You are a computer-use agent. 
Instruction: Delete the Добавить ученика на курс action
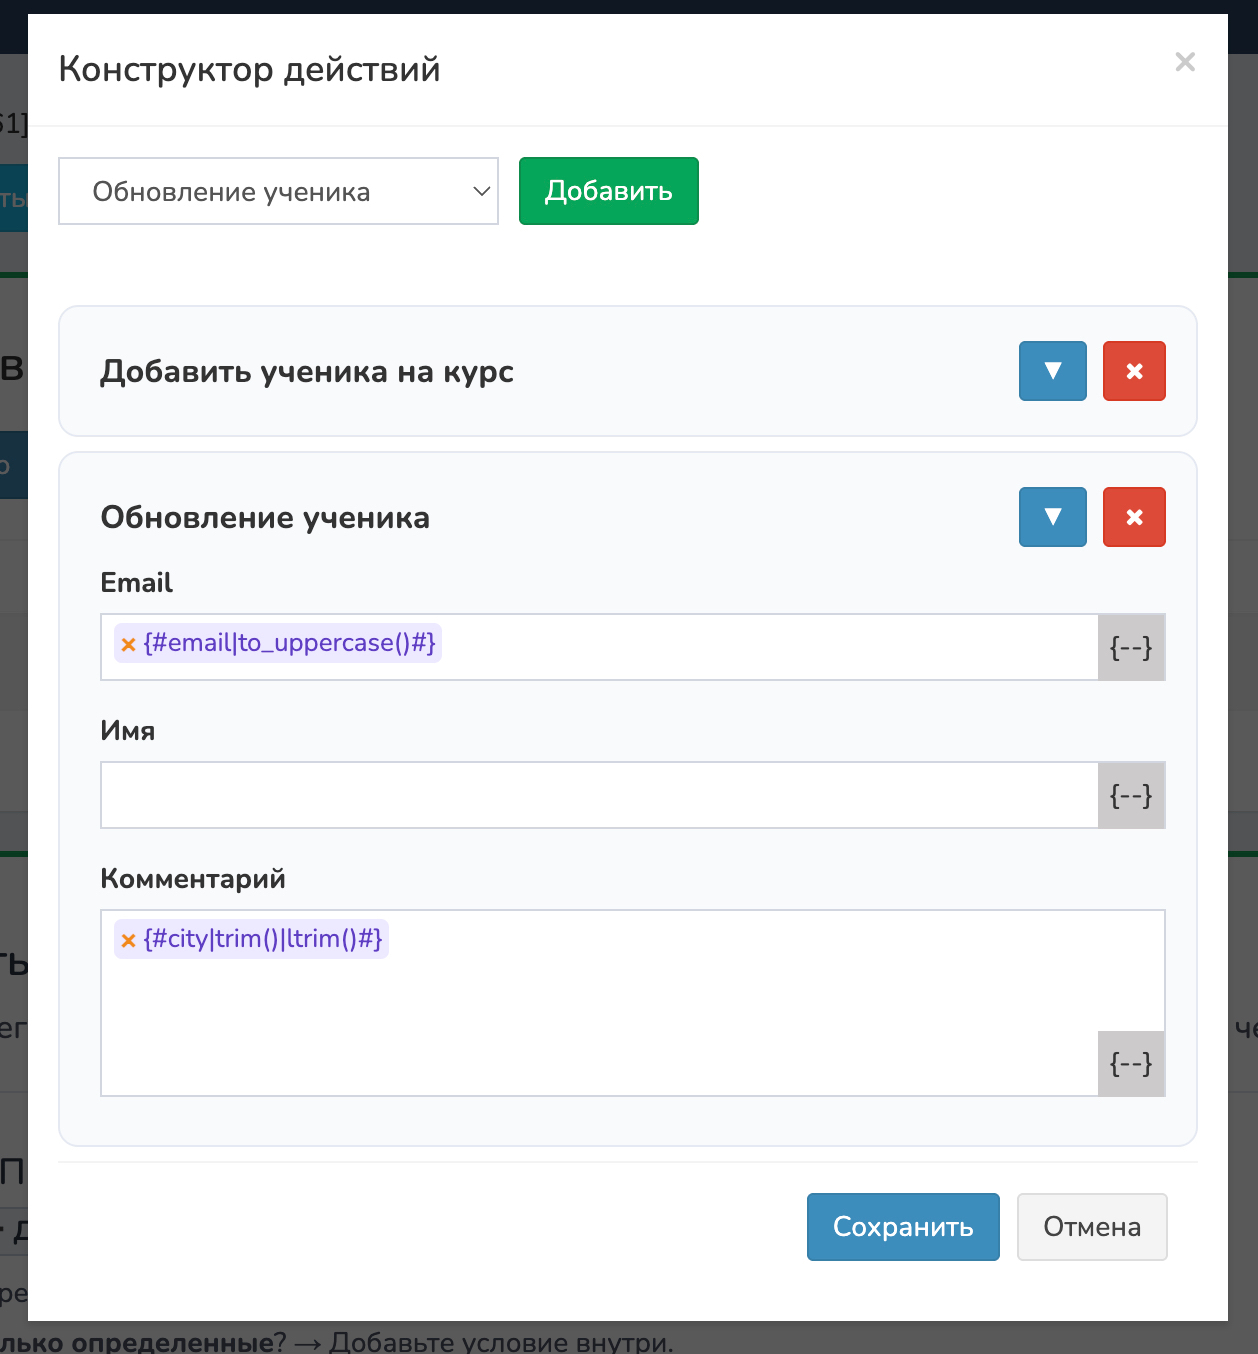[1134, 371]
